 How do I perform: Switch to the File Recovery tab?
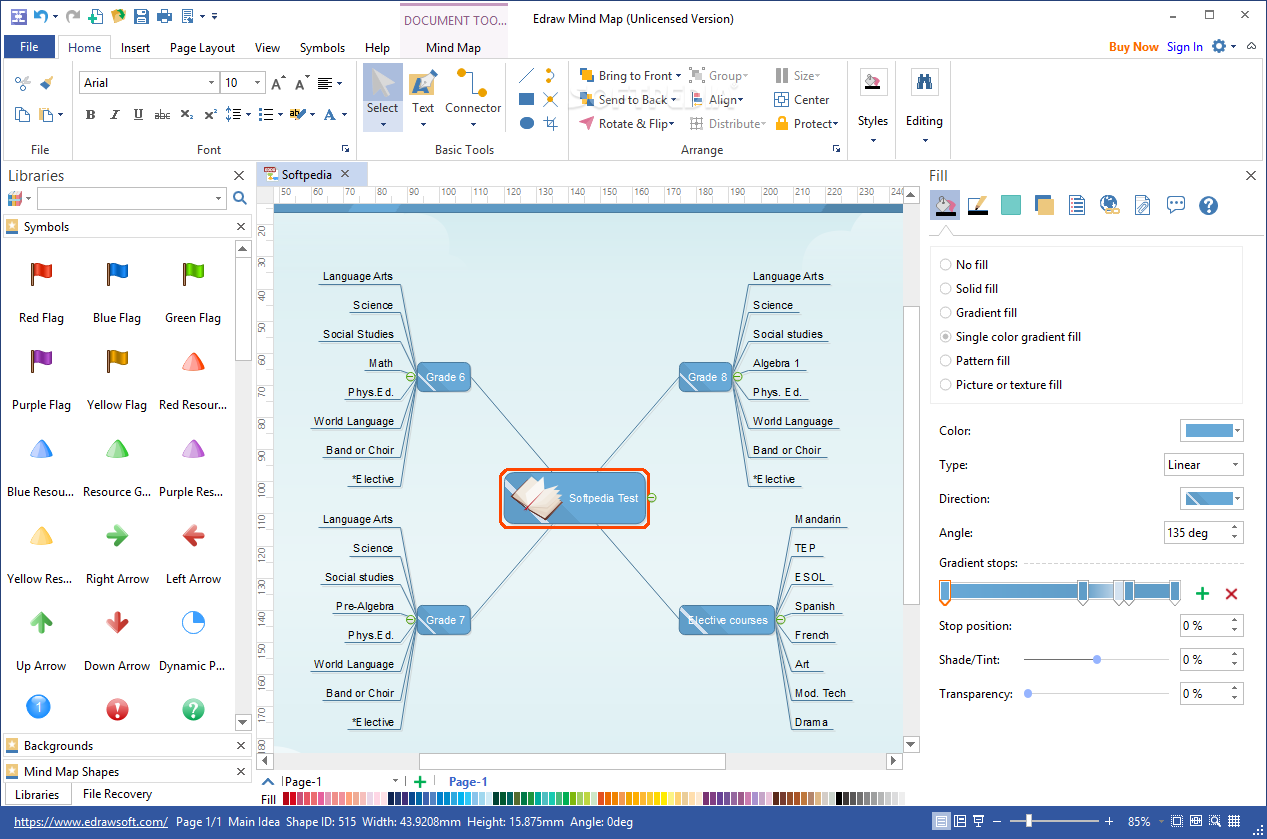coord(118,794)
